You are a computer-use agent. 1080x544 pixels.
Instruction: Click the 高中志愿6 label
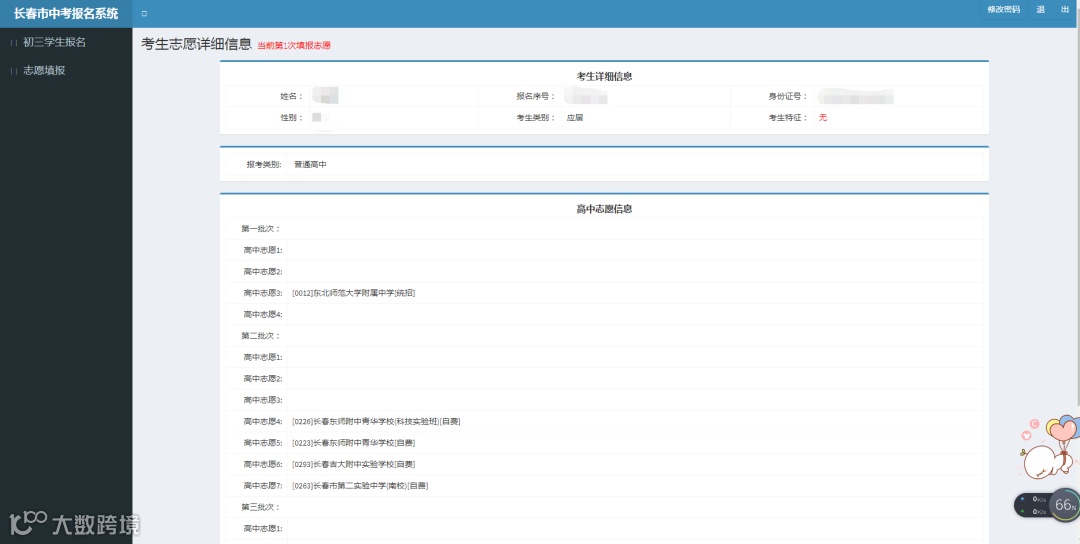[263, 464]
